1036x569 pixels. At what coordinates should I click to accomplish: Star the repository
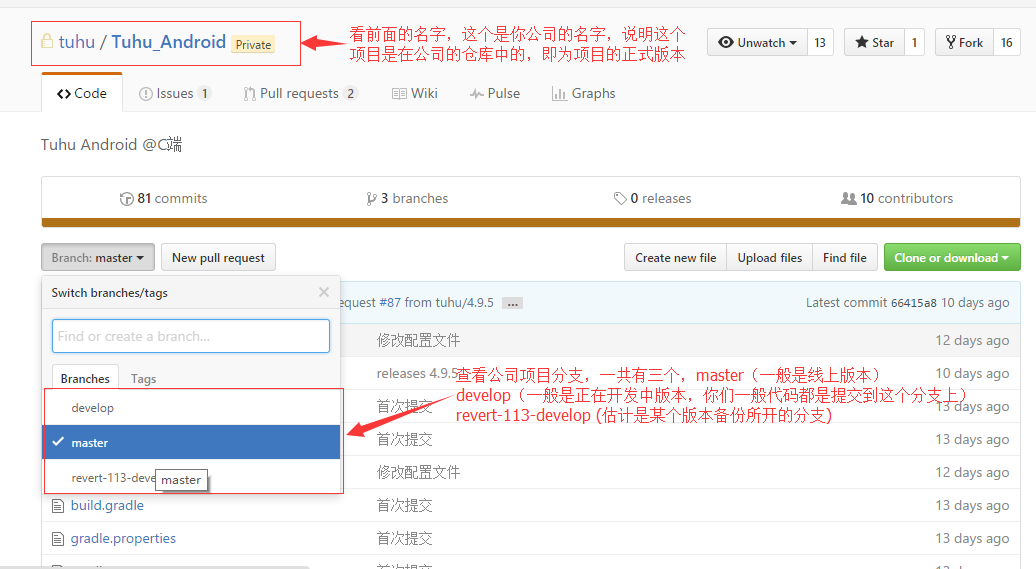(x=874, y=42)
